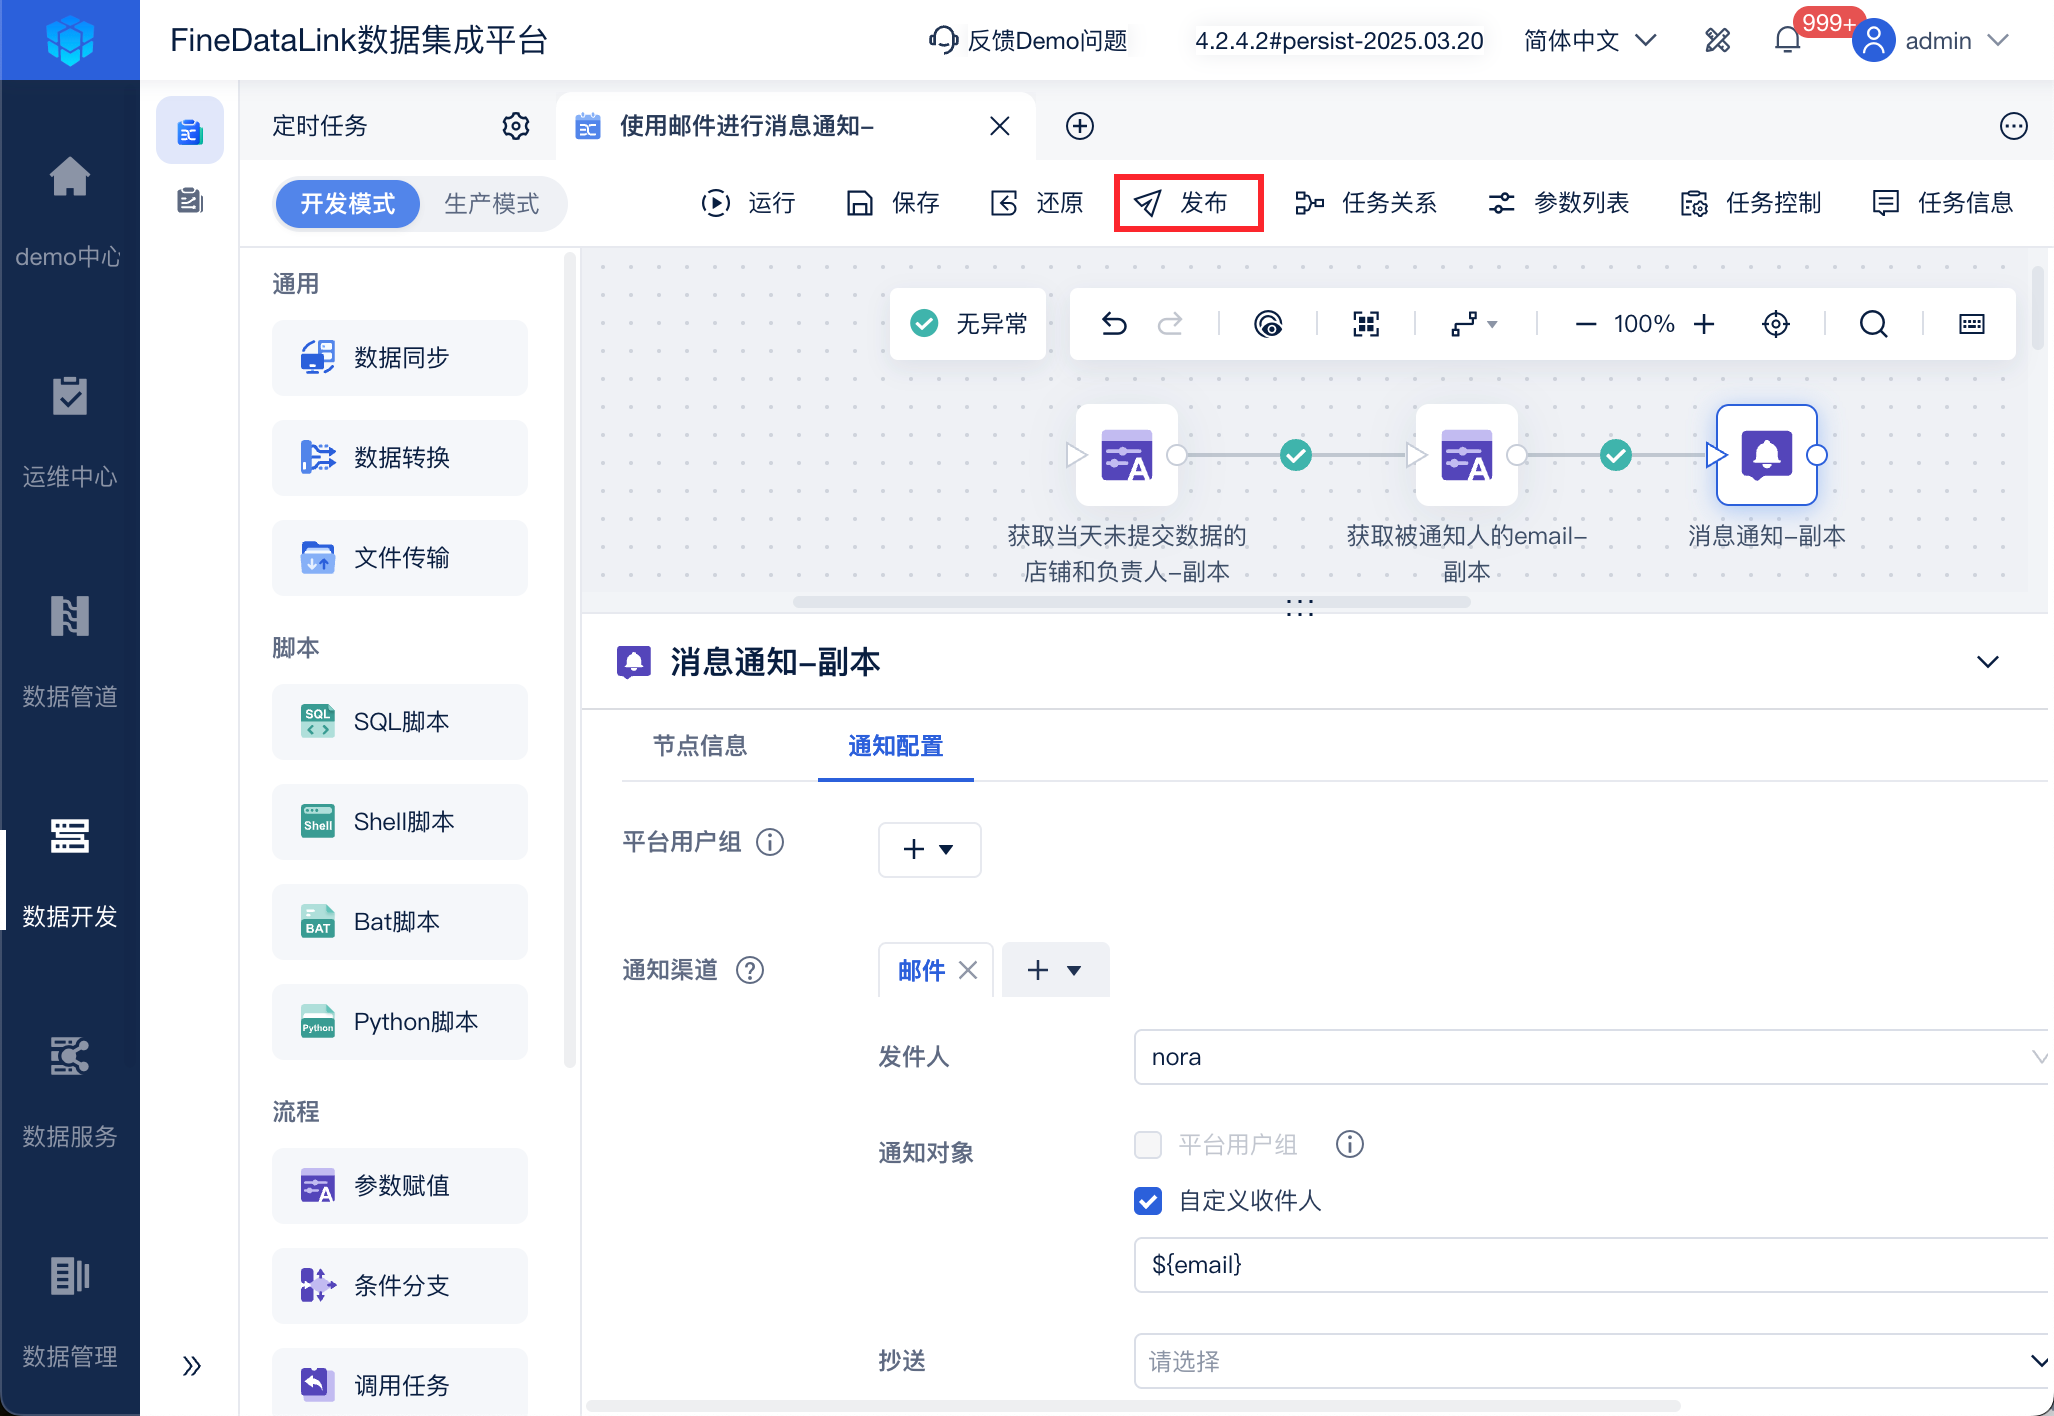Click the locate-center target icon
This screenshot has height=1416, width=2054.
click(x=1776, y=324)
